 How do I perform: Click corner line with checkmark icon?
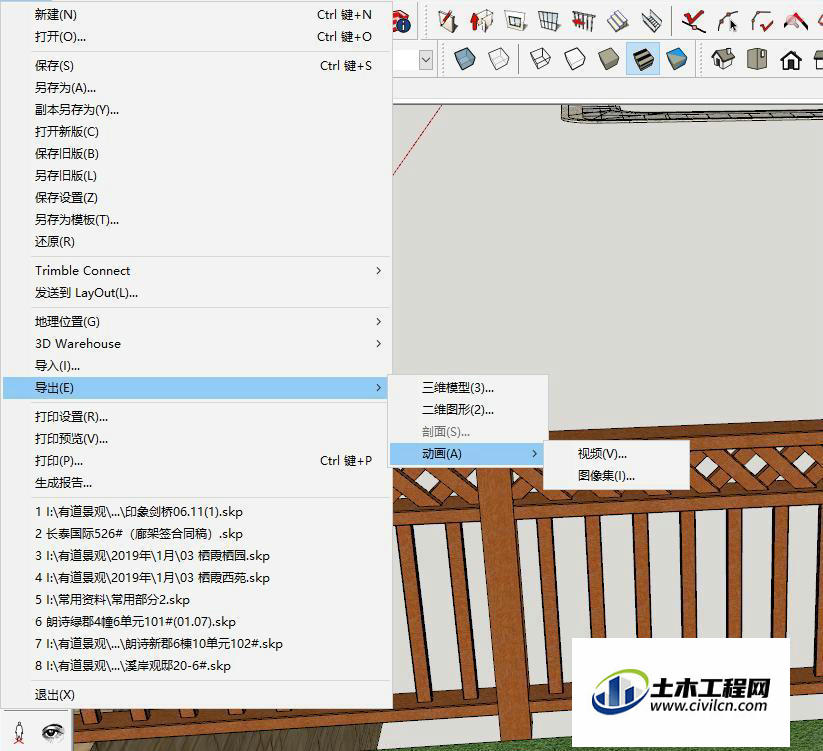click(x=762, y=21)
